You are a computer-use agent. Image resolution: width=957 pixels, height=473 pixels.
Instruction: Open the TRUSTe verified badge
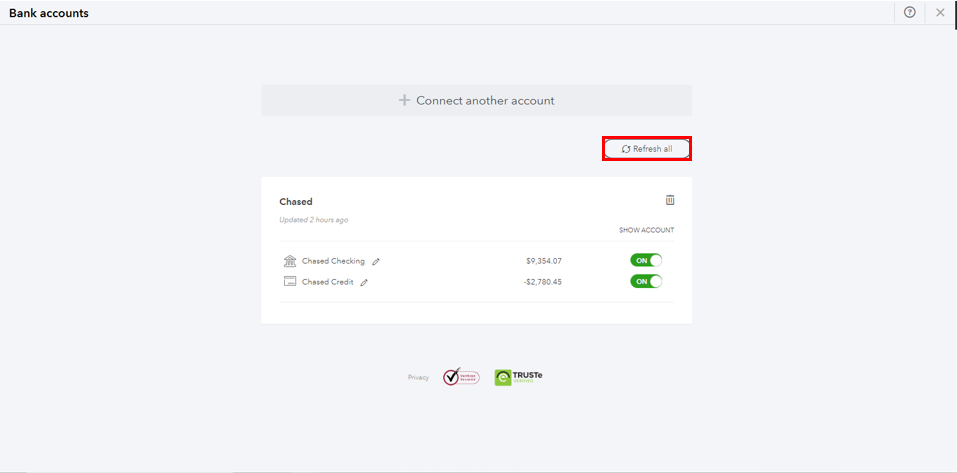tap(519, 377)
